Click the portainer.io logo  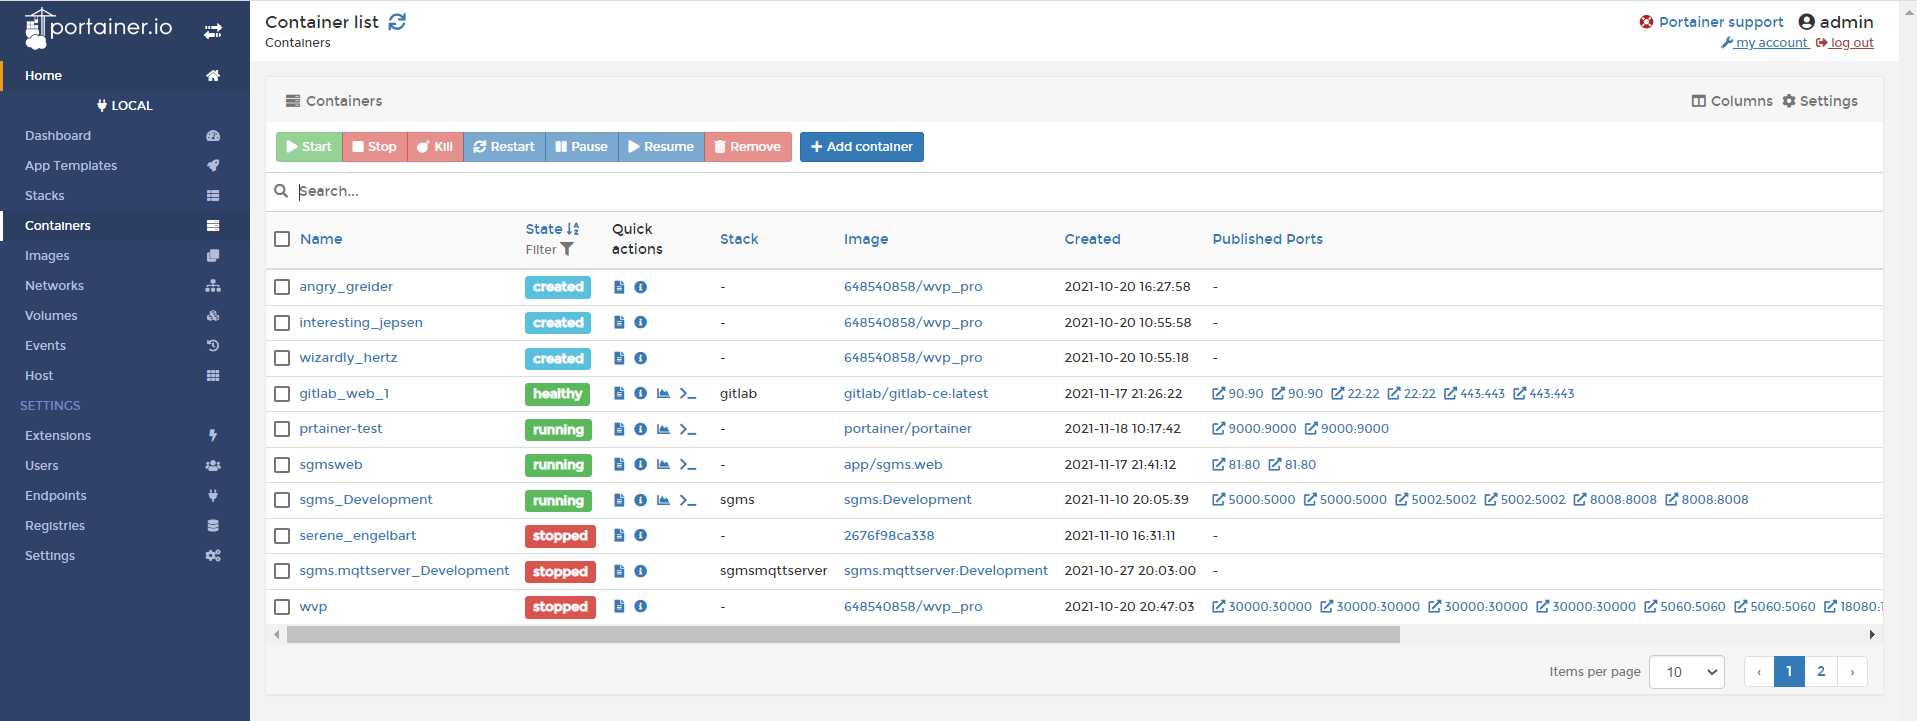(x=99, y=29)
